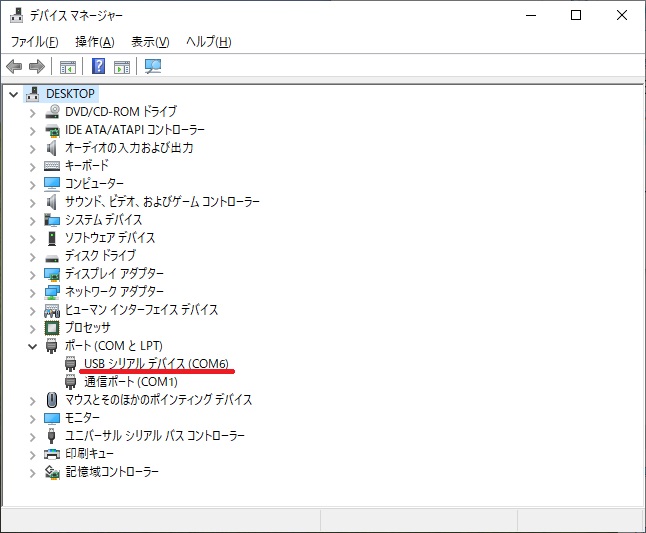Collapse the ポート (COM と LPT) category
The height and width of the screenshot is (533, 646).
point(33,346)
